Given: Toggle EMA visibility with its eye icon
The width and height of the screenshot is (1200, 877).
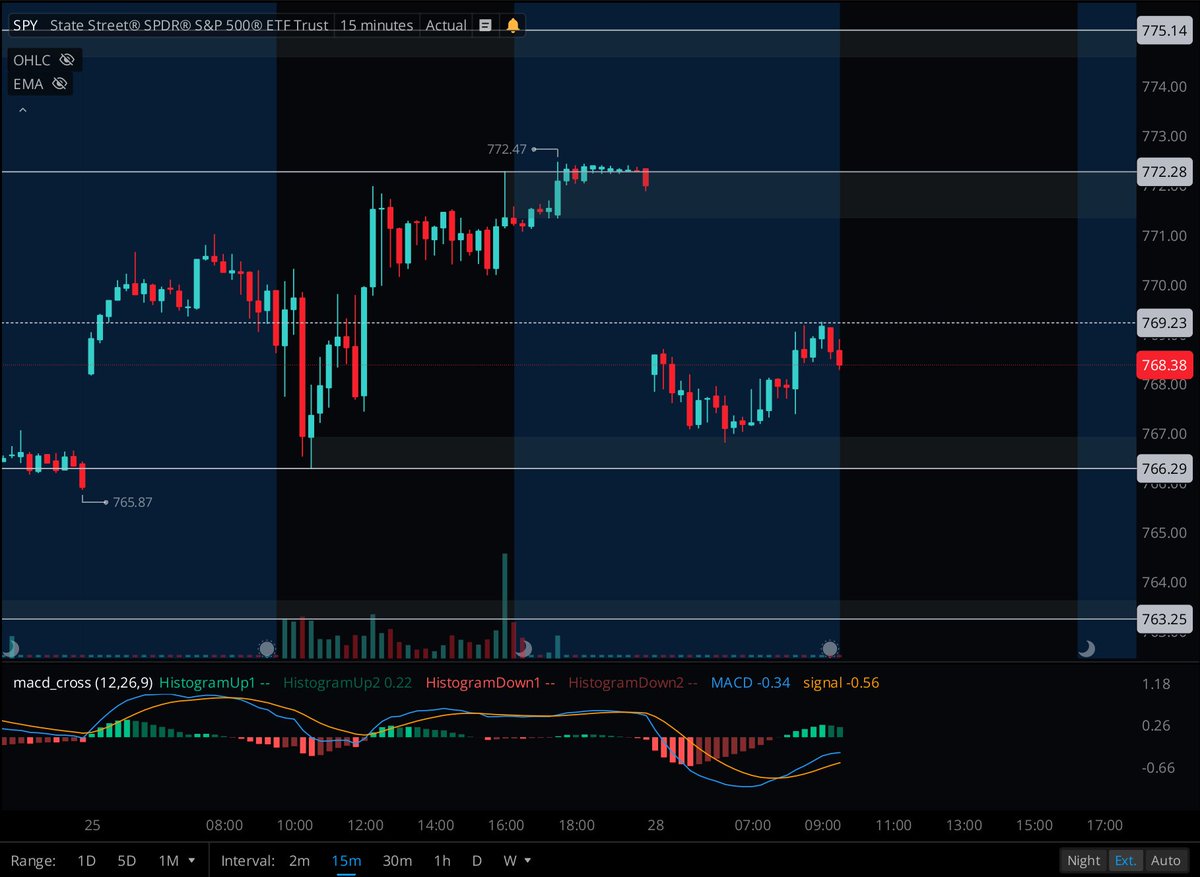Looking at the screenshot, I should point(60,84).
